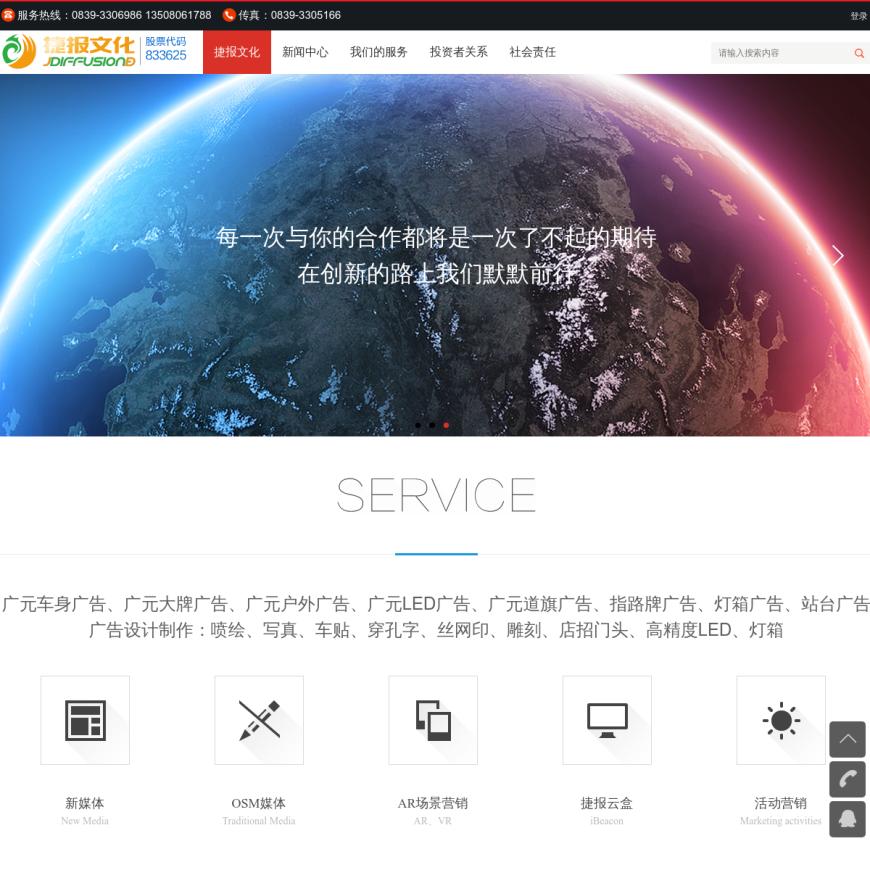Viewport: 870px width, 870px height.
Task: Click the search magnifier icon
Action: click(x=859, y=53)
